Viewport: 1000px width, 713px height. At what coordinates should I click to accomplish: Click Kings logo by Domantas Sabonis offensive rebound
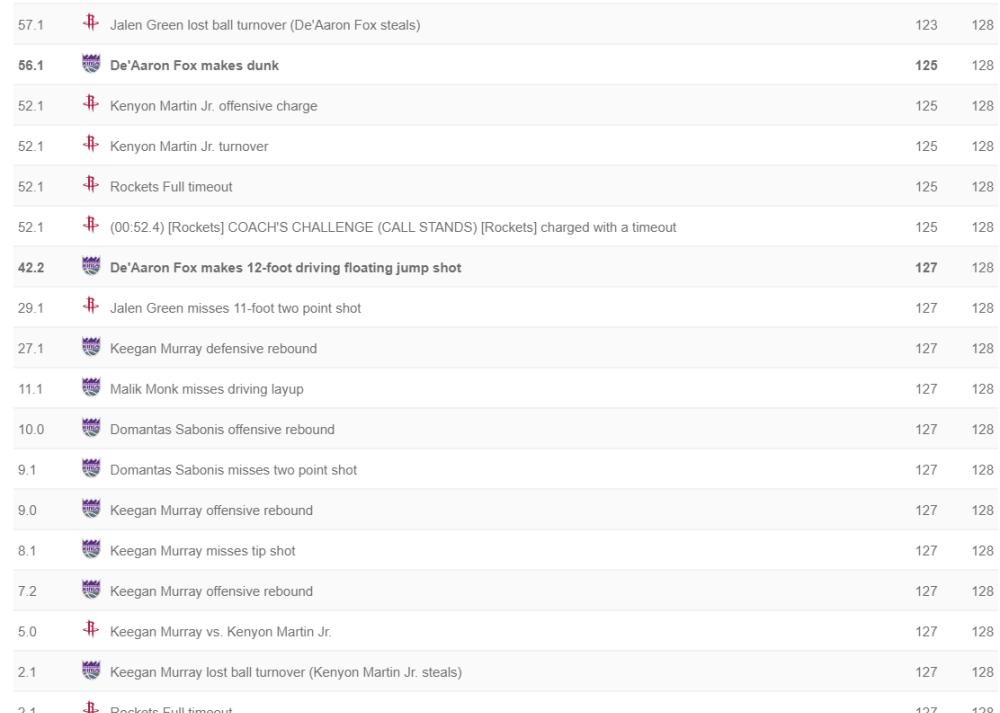point(91,428)
